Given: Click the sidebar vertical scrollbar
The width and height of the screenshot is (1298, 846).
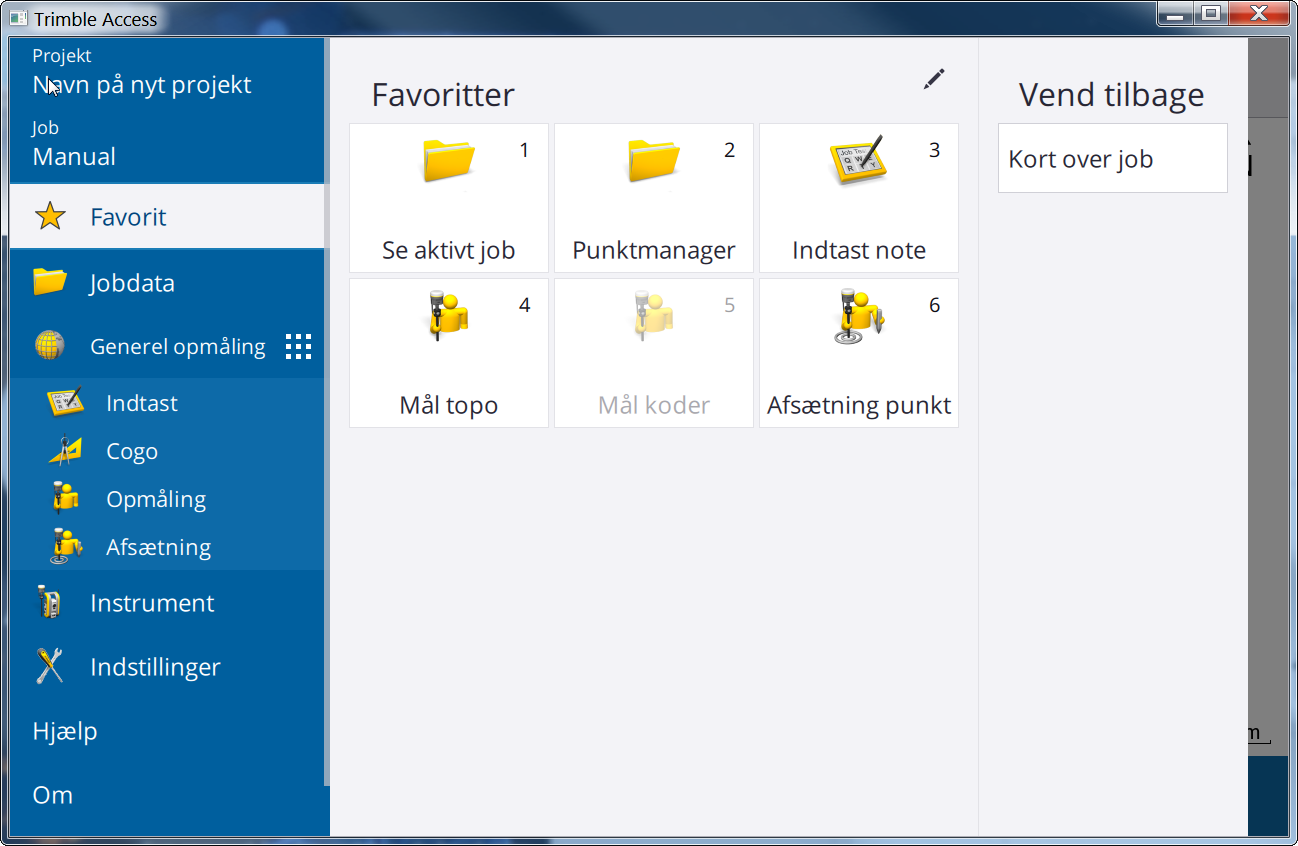Looking at the screenshot, I should (327, 410).
